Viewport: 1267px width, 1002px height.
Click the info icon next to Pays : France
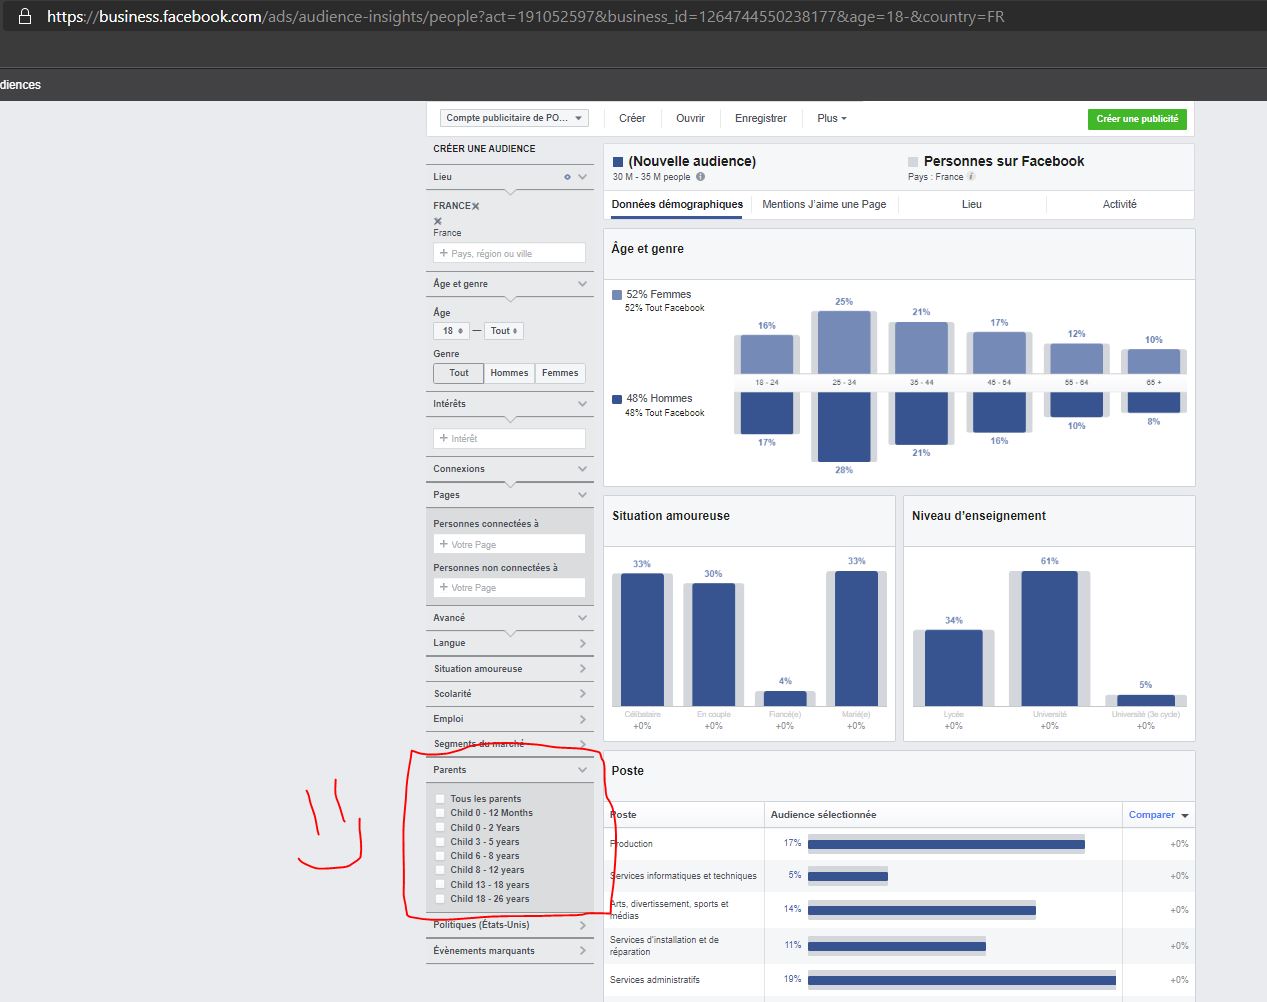(x=971, y=177)
